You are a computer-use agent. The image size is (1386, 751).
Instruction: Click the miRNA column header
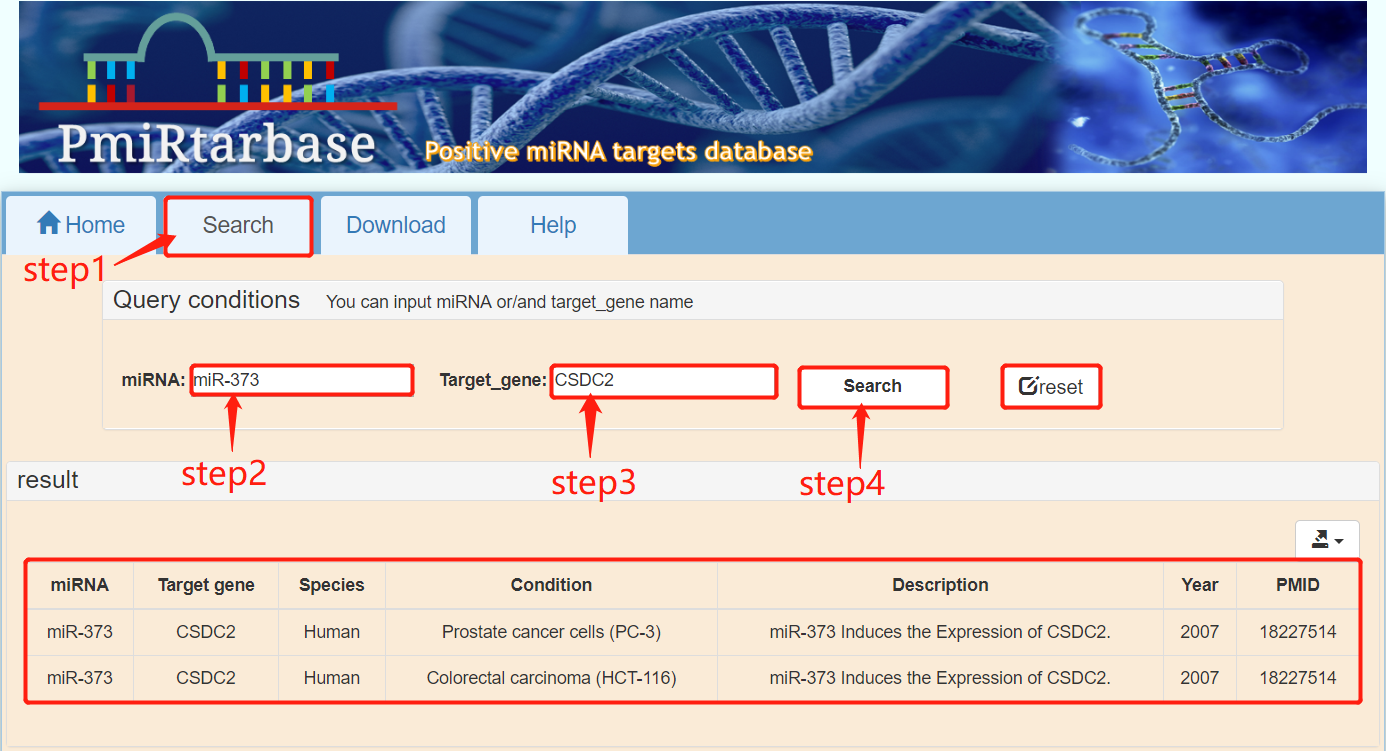coord(80,585)
